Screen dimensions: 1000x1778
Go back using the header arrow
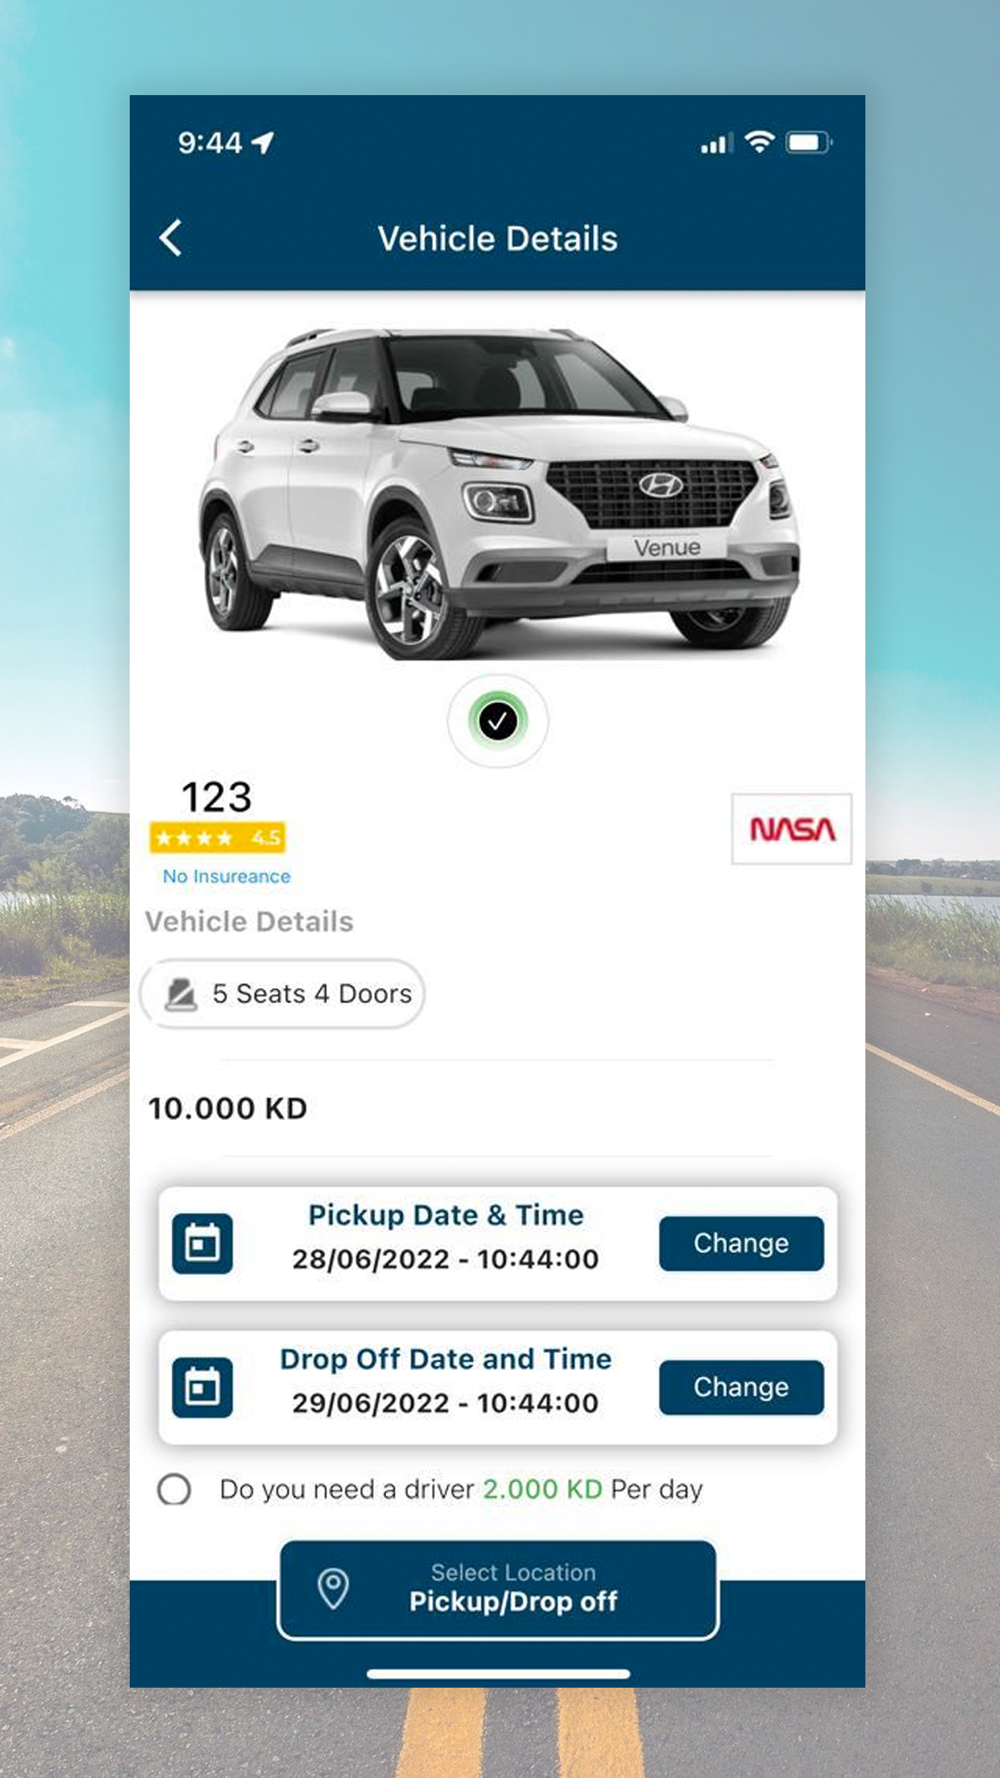[x=171, y=238]
